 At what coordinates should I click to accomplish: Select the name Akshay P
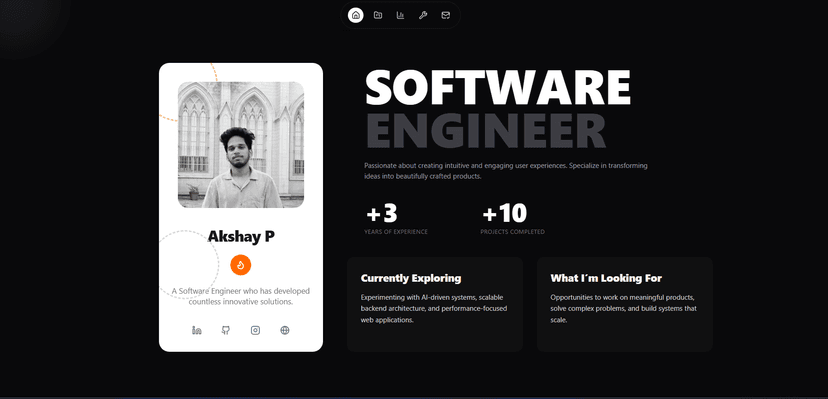[241, 236]
